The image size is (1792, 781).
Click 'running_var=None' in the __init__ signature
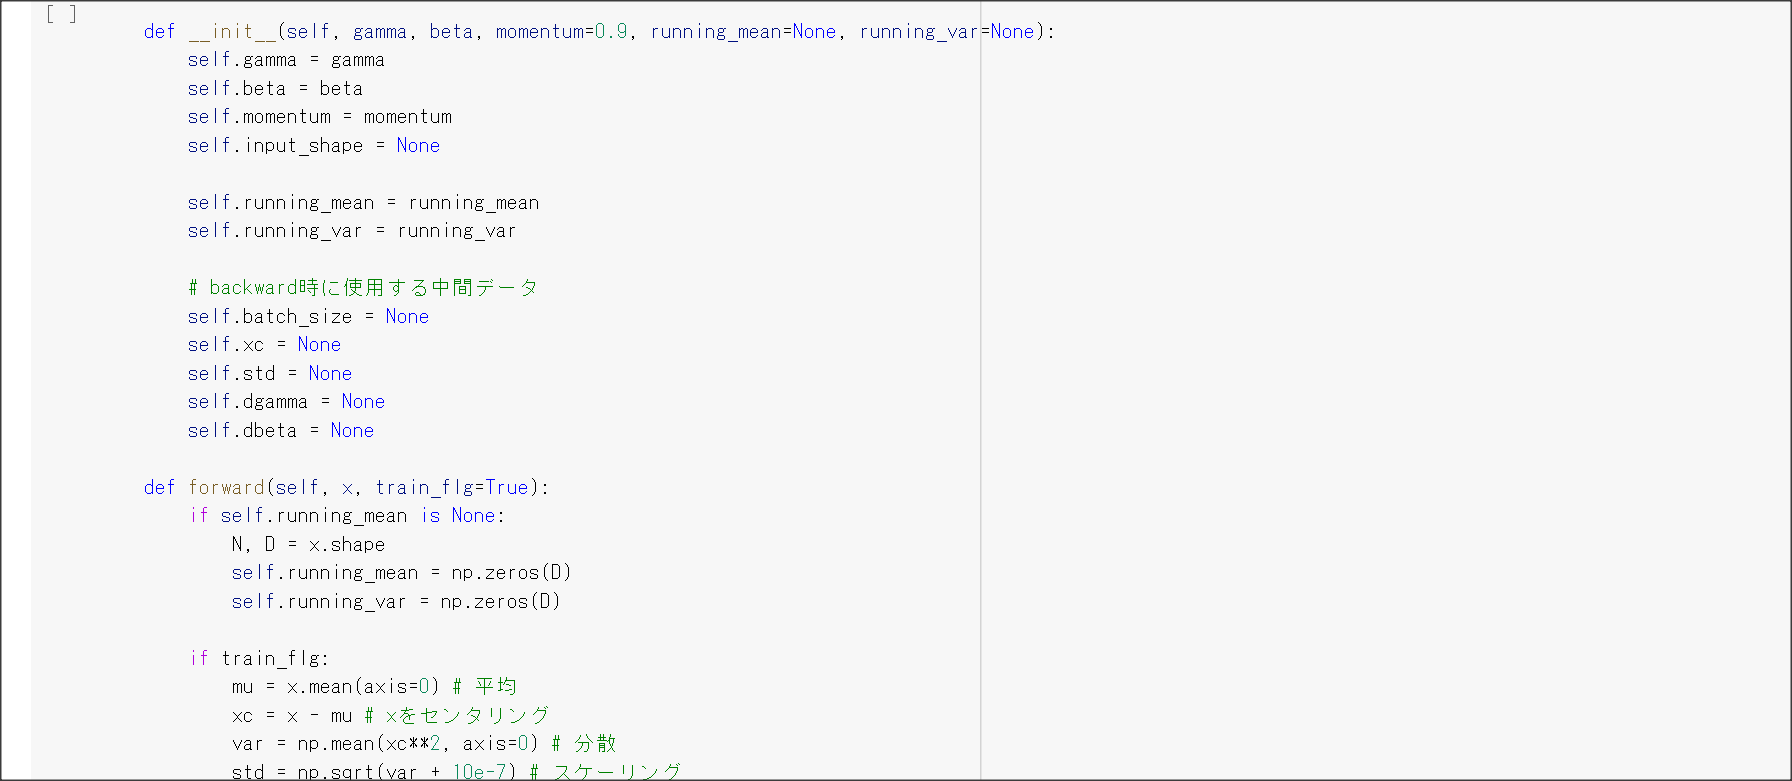pyautogui.click(x=947, y=31)
